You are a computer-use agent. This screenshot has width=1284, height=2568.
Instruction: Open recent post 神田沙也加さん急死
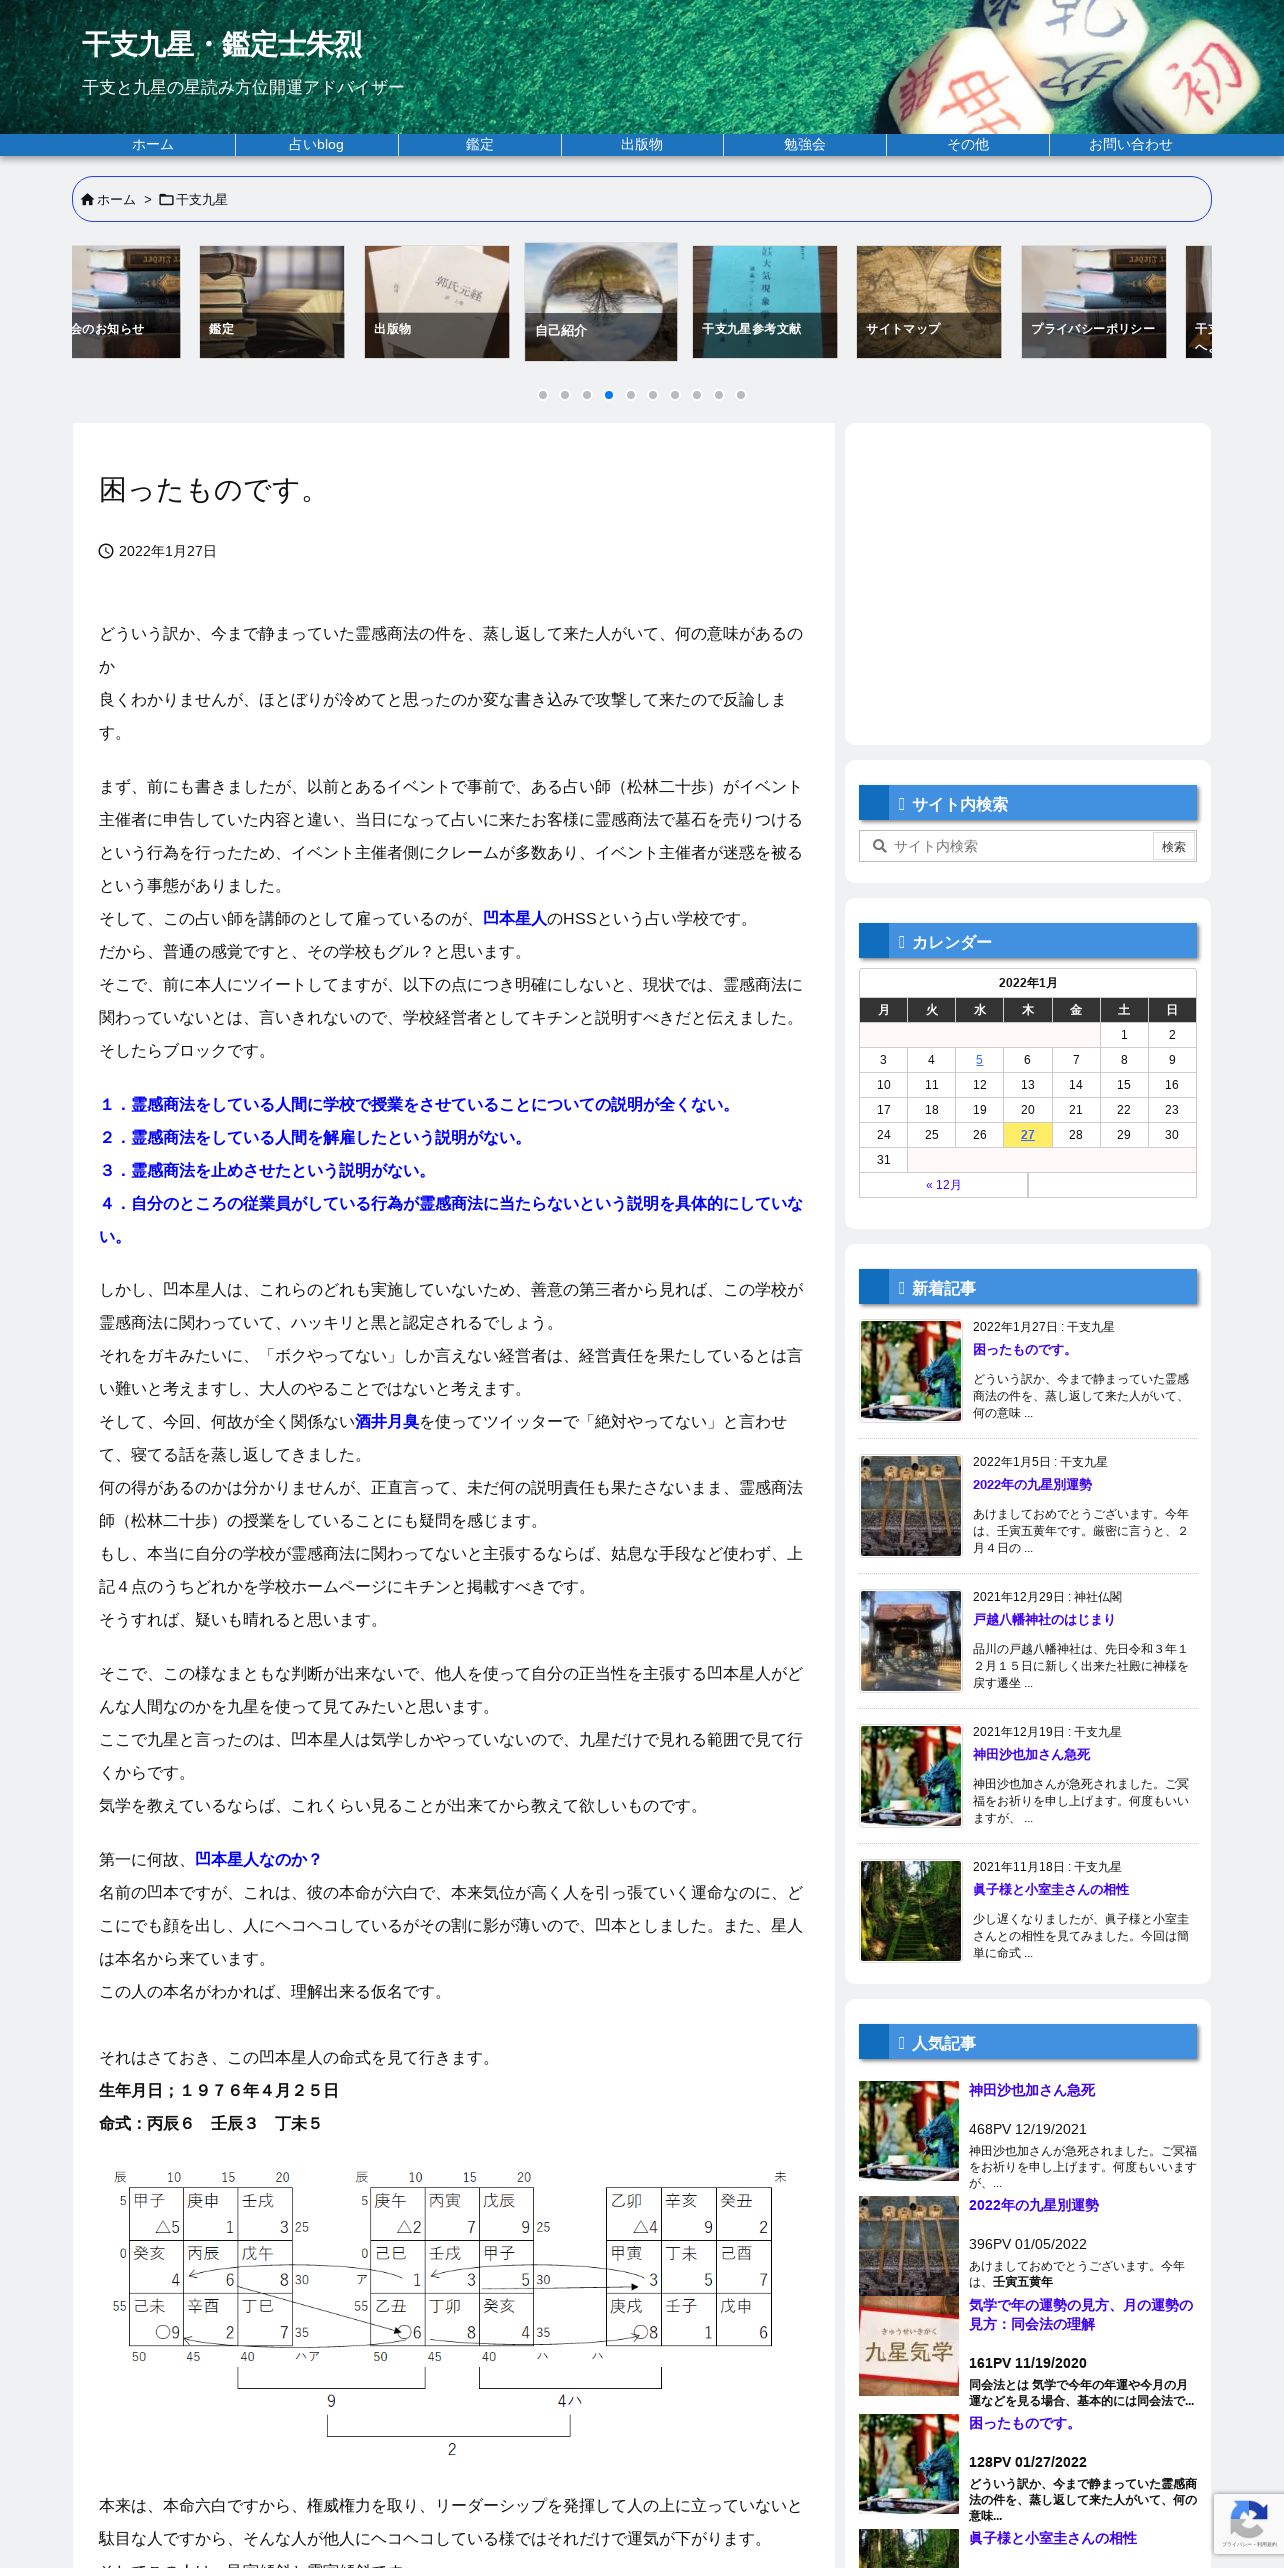1032,1755
